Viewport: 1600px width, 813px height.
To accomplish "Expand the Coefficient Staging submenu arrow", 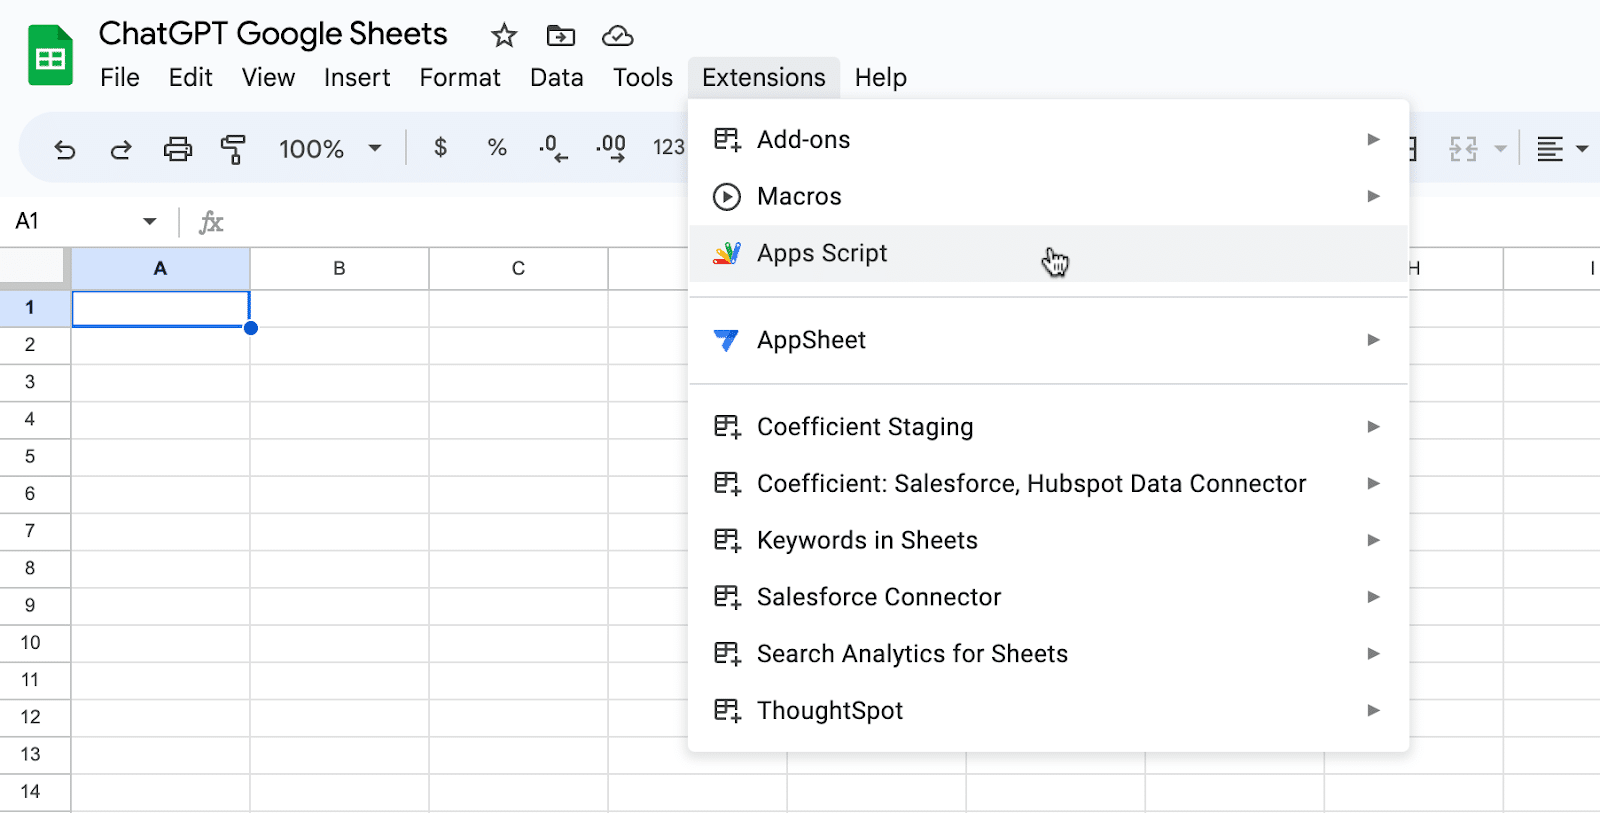I will pos(1374,427).
